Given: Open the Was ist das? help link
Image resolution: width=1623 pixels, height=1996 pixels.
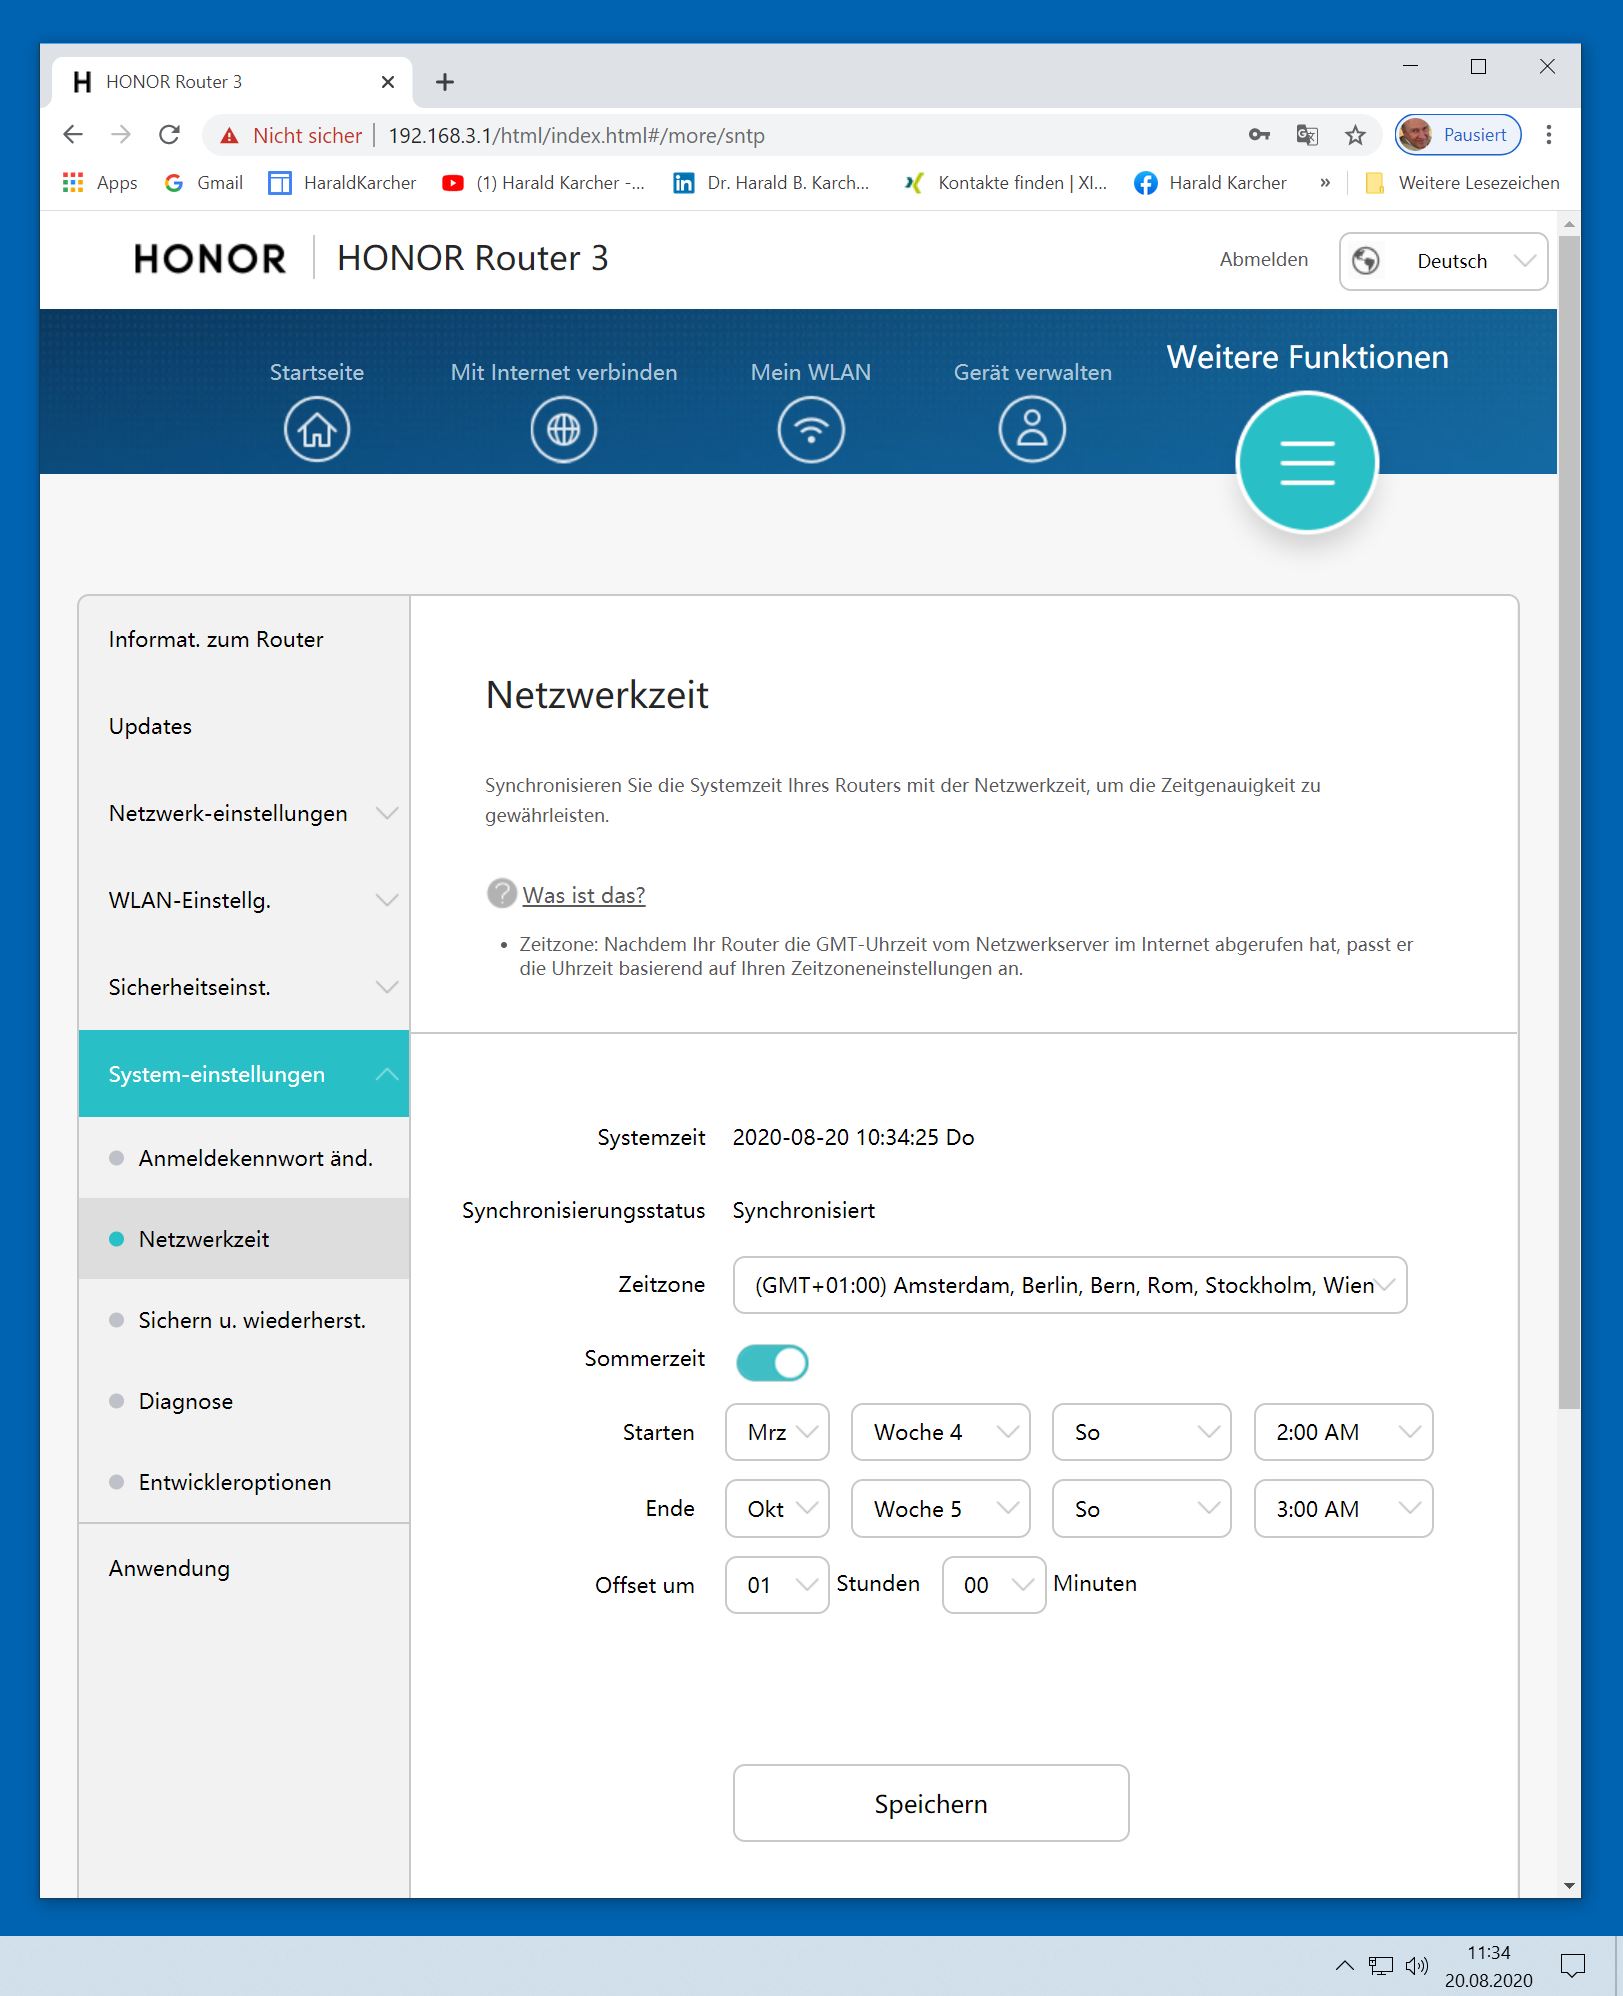Looking at the screenshot, I should [584, 895].
